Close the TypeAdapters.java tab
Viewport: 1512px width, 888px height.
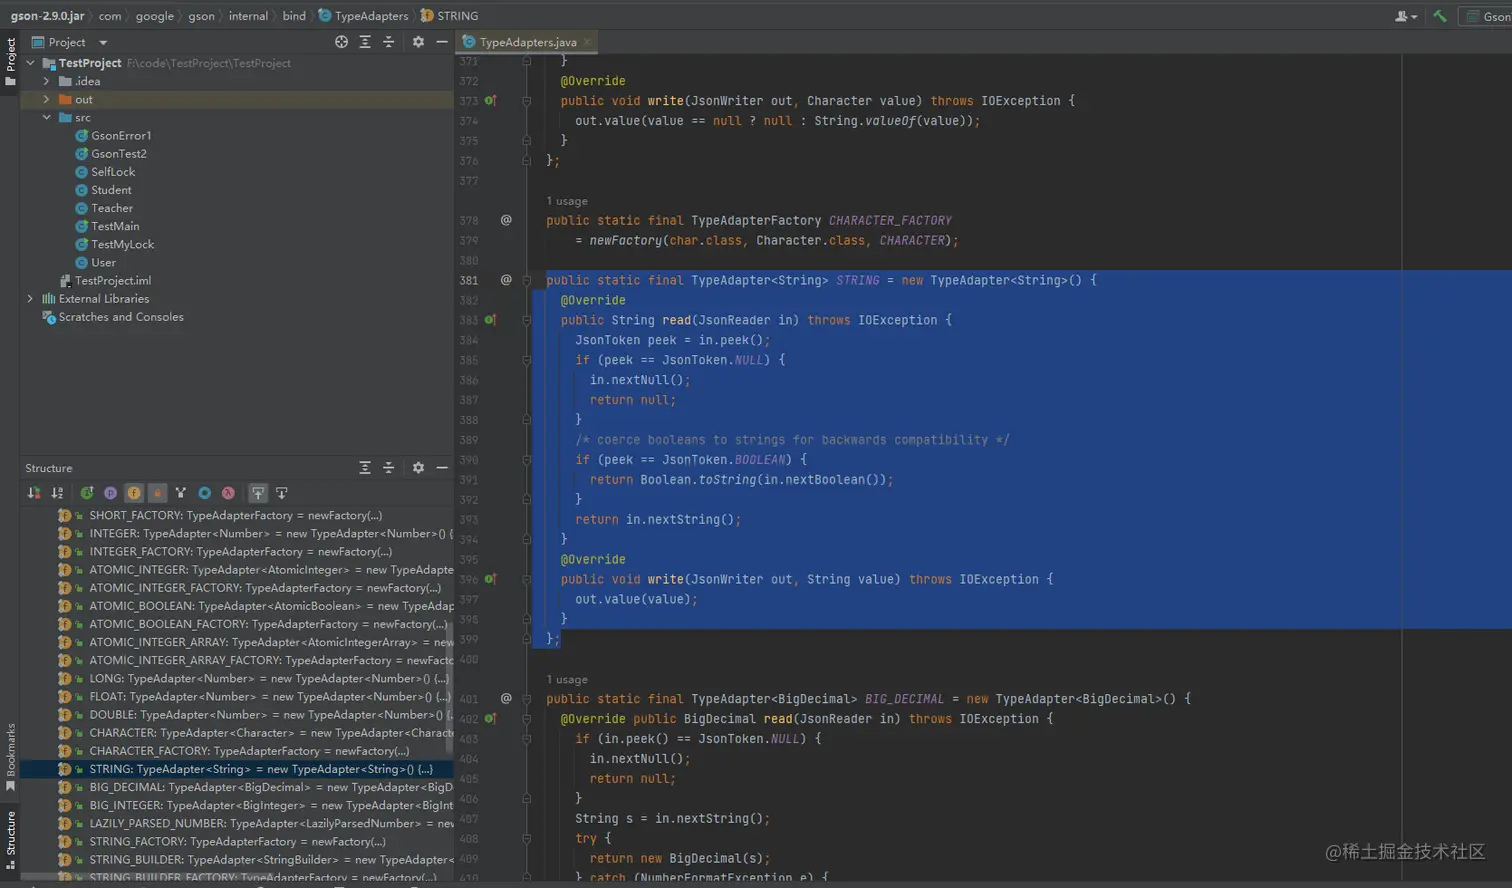click(x=588, y=42)
